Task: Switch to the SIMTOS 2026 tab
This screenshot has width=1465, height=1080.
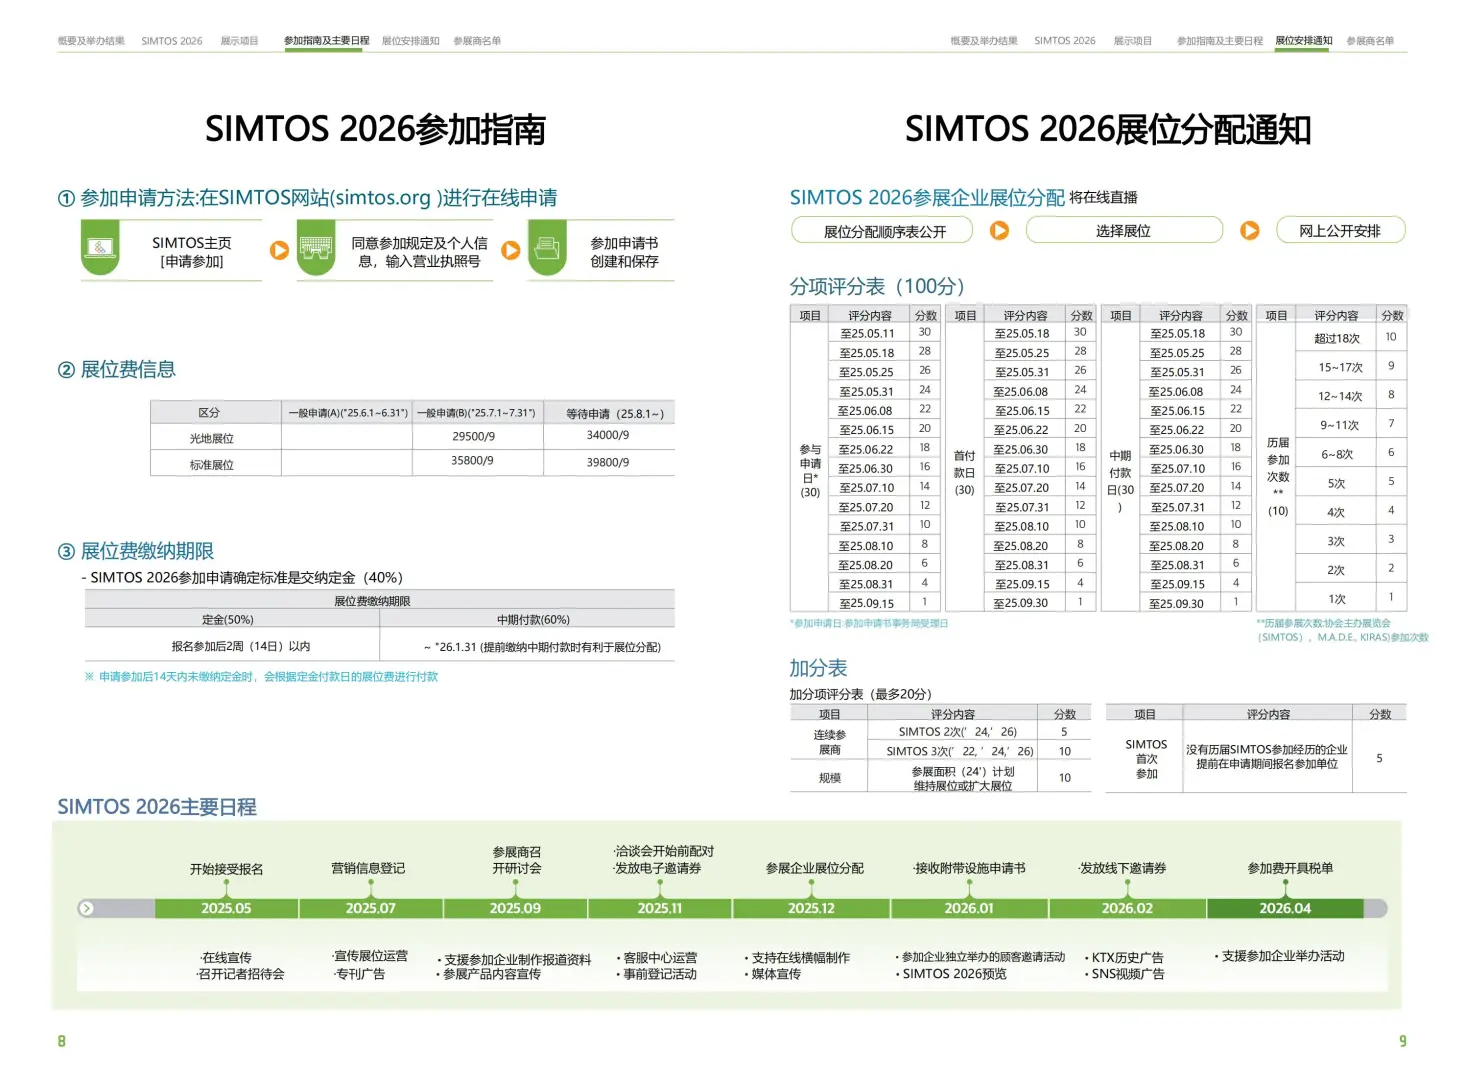Action: 171,40
